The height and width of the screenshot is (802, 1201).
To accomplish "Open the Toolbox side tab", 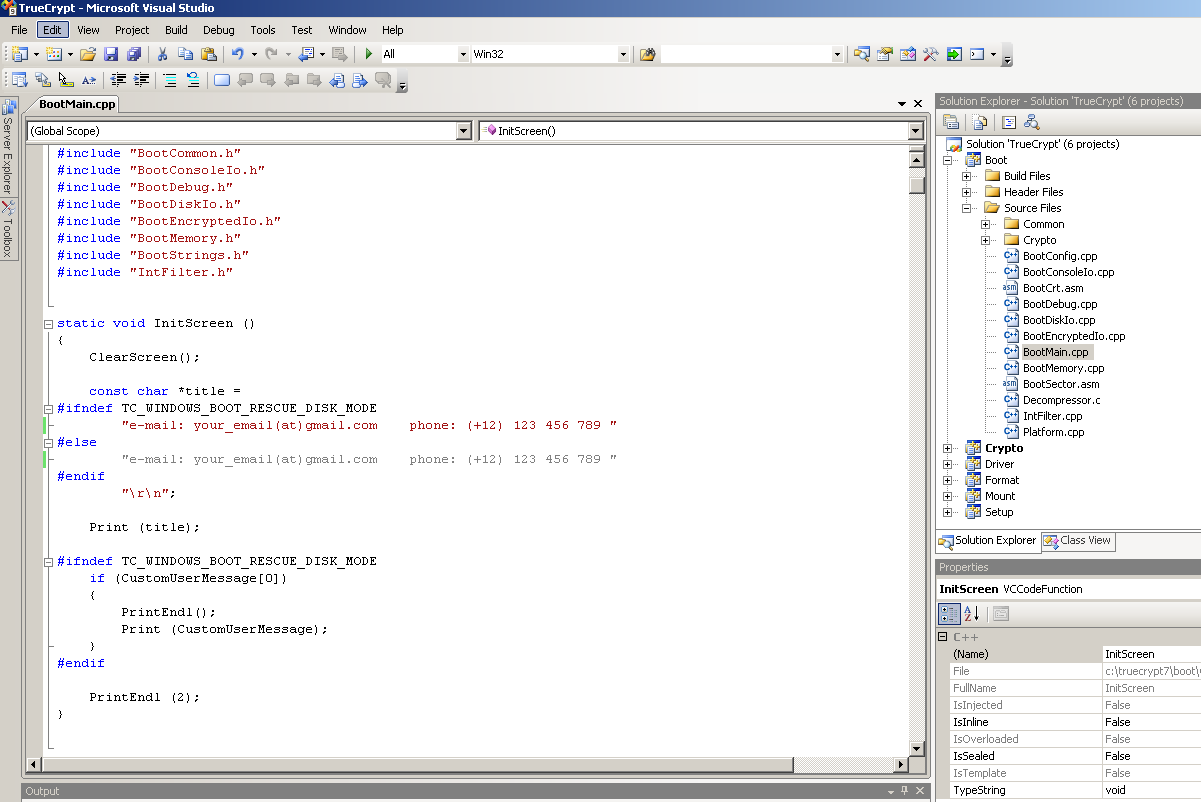I will click(x=8, y=229).
